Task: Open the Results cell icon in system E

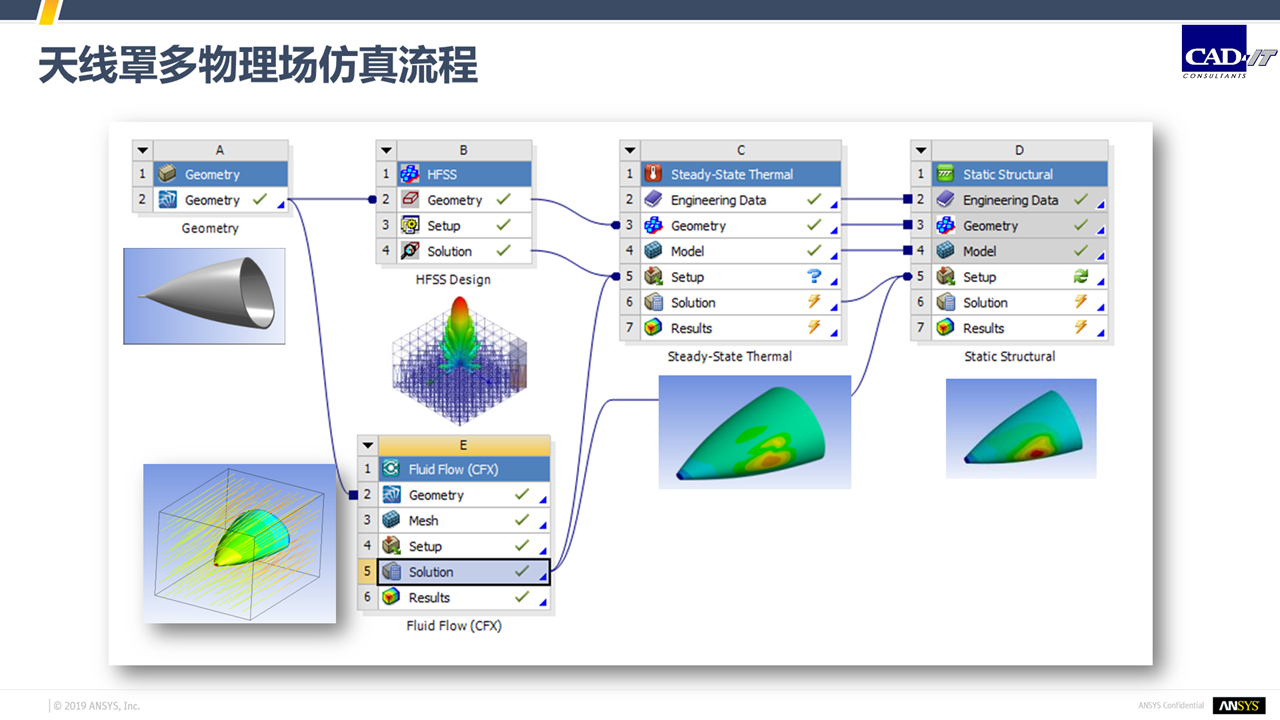Action: coord(391,597)
